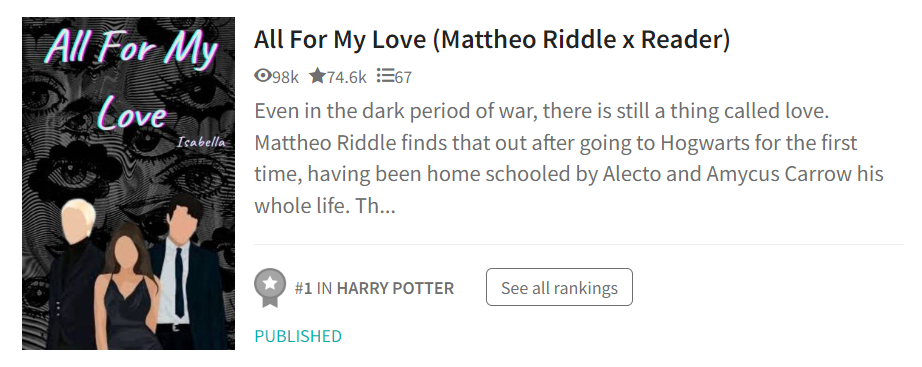
Task: Click the ranking medal badge icon
Action: [270, 288]
